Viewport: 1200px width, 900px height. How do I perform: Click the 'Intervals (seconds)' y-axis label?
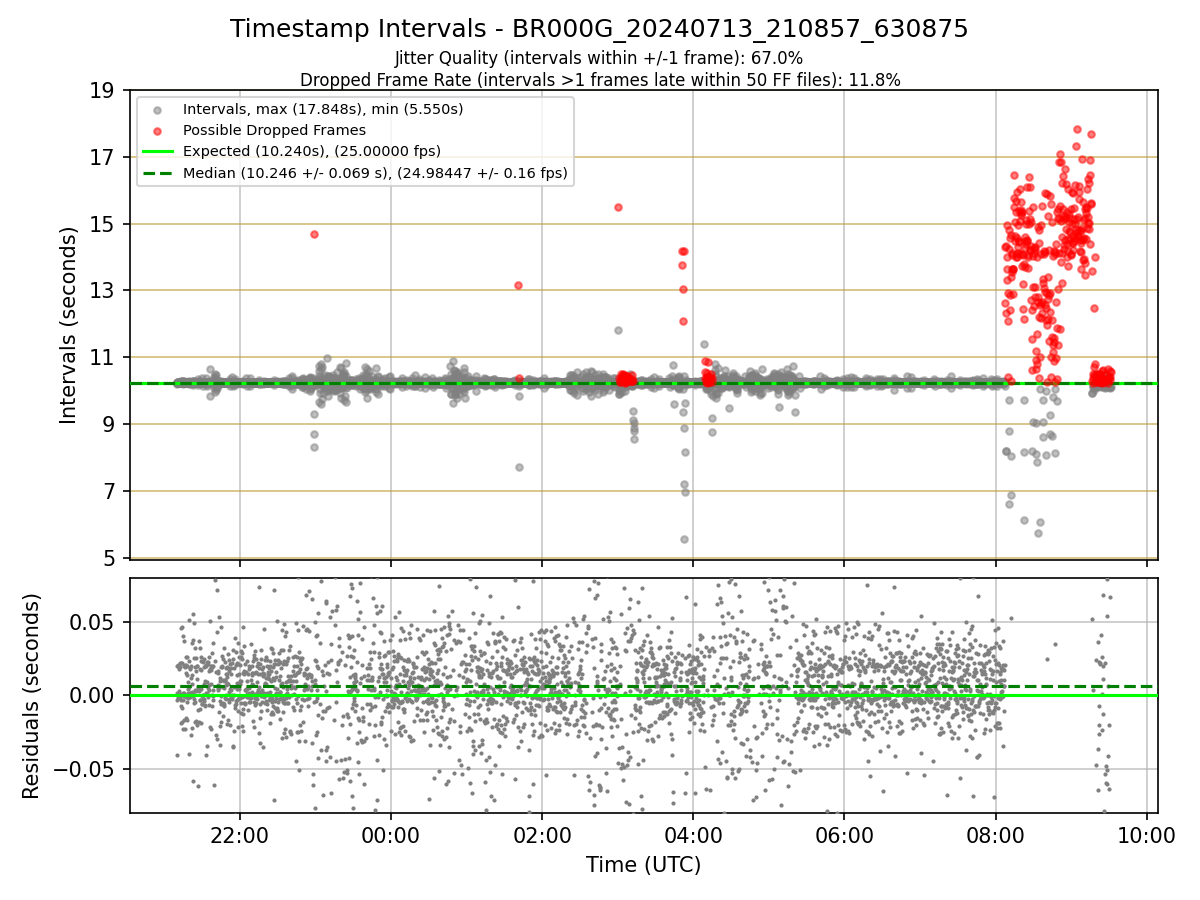click(68, 325)
